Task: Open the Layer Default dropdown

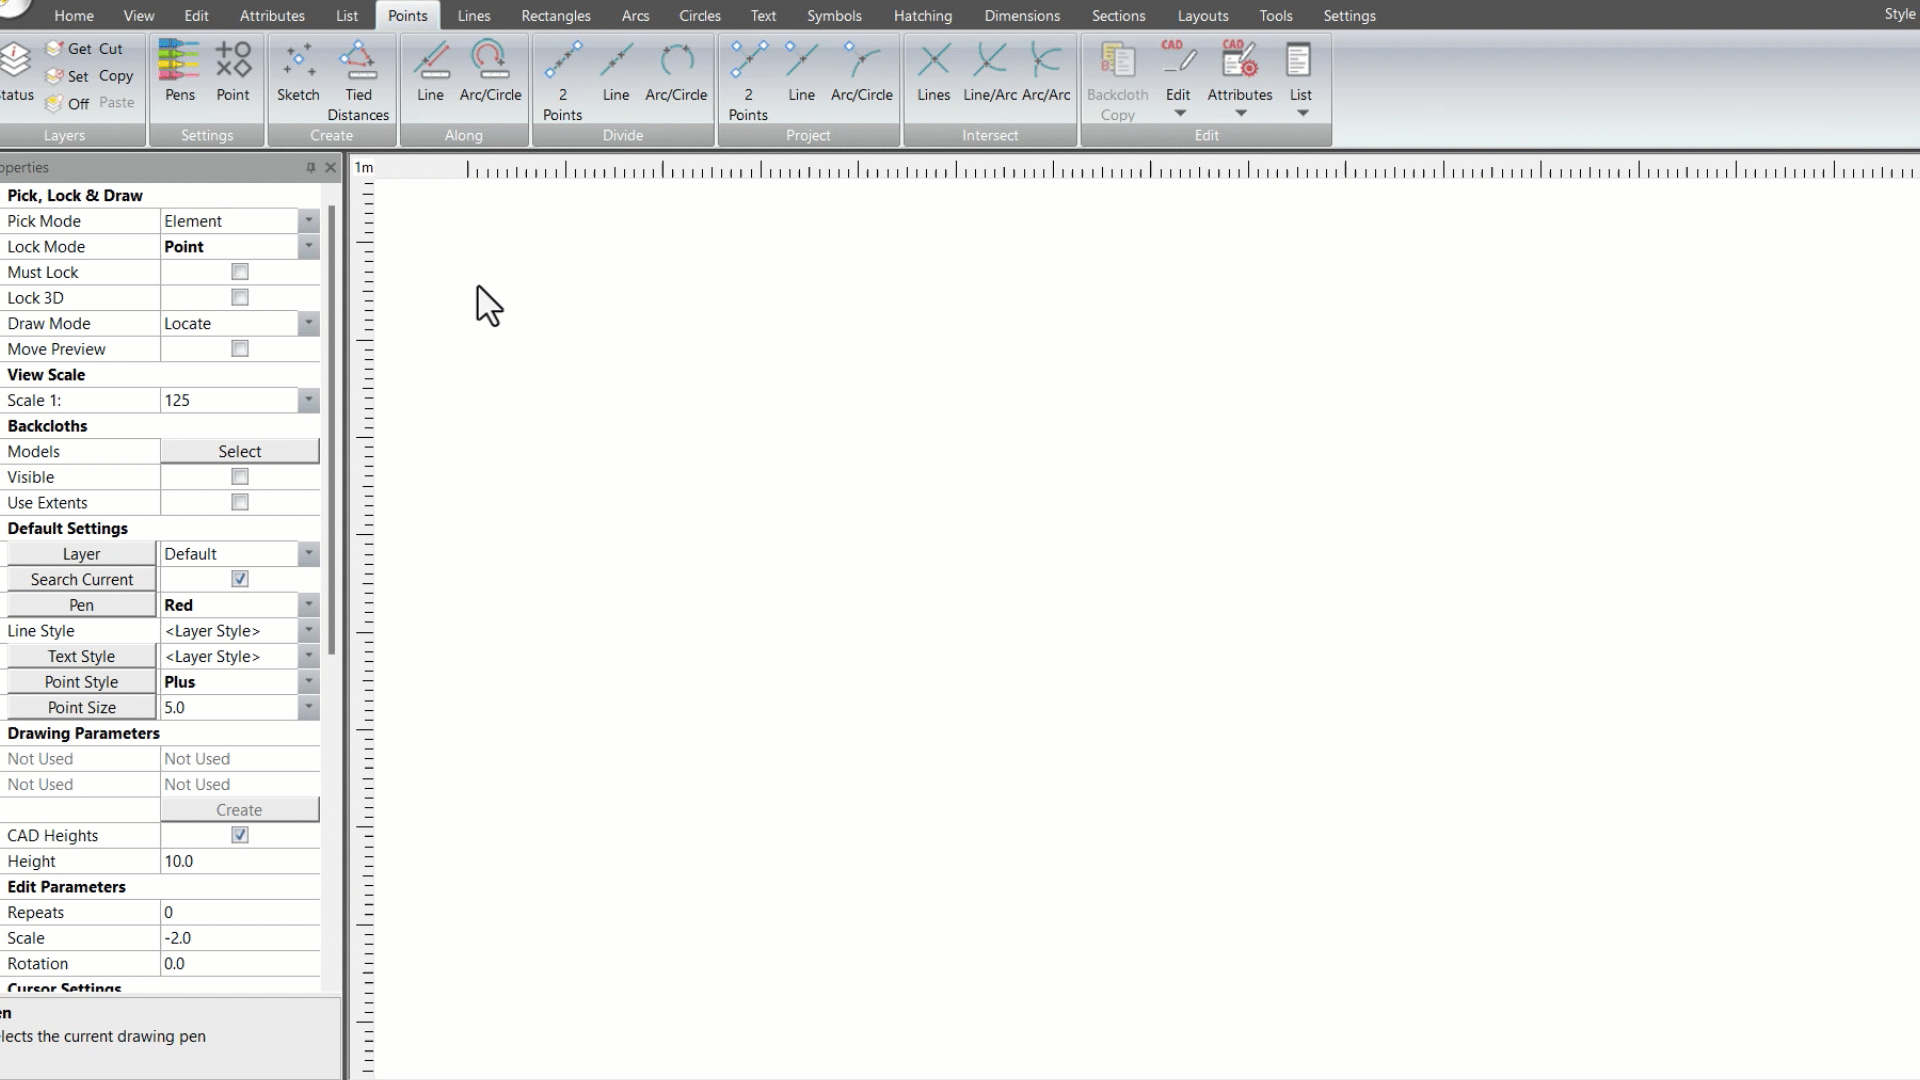Action: 308,554
